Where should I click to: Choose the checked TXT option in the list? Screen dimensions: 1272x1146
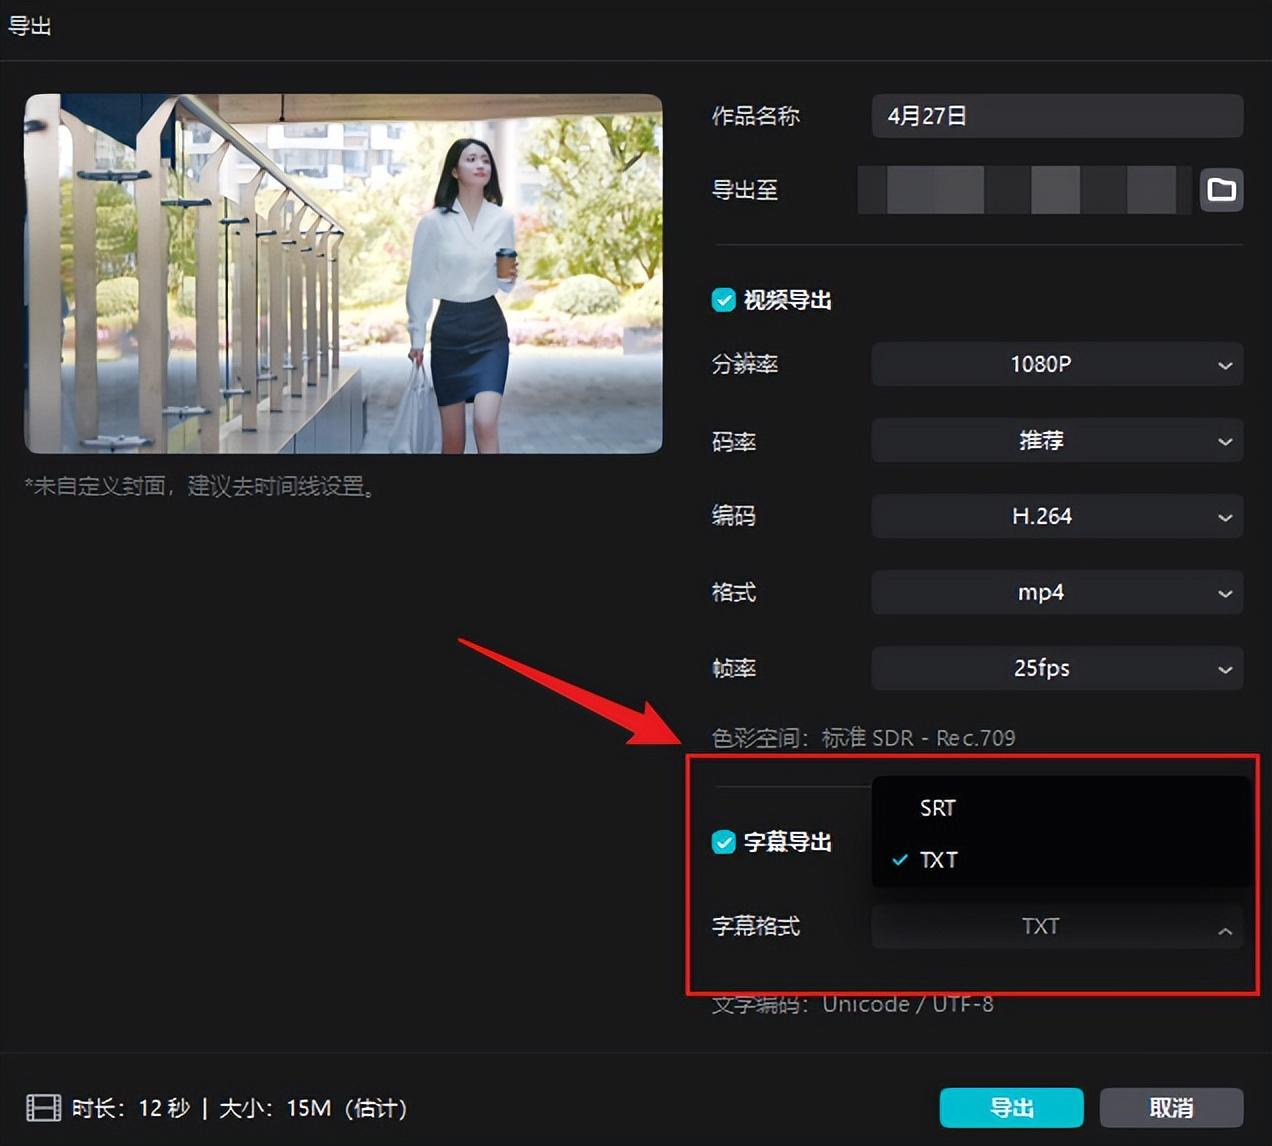click(x=938, y=860)
